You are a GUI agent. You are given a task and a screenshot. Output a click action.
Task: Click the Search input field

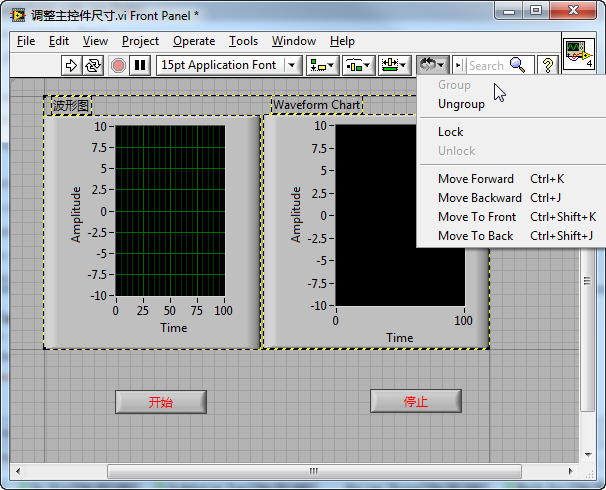point(488,65)
